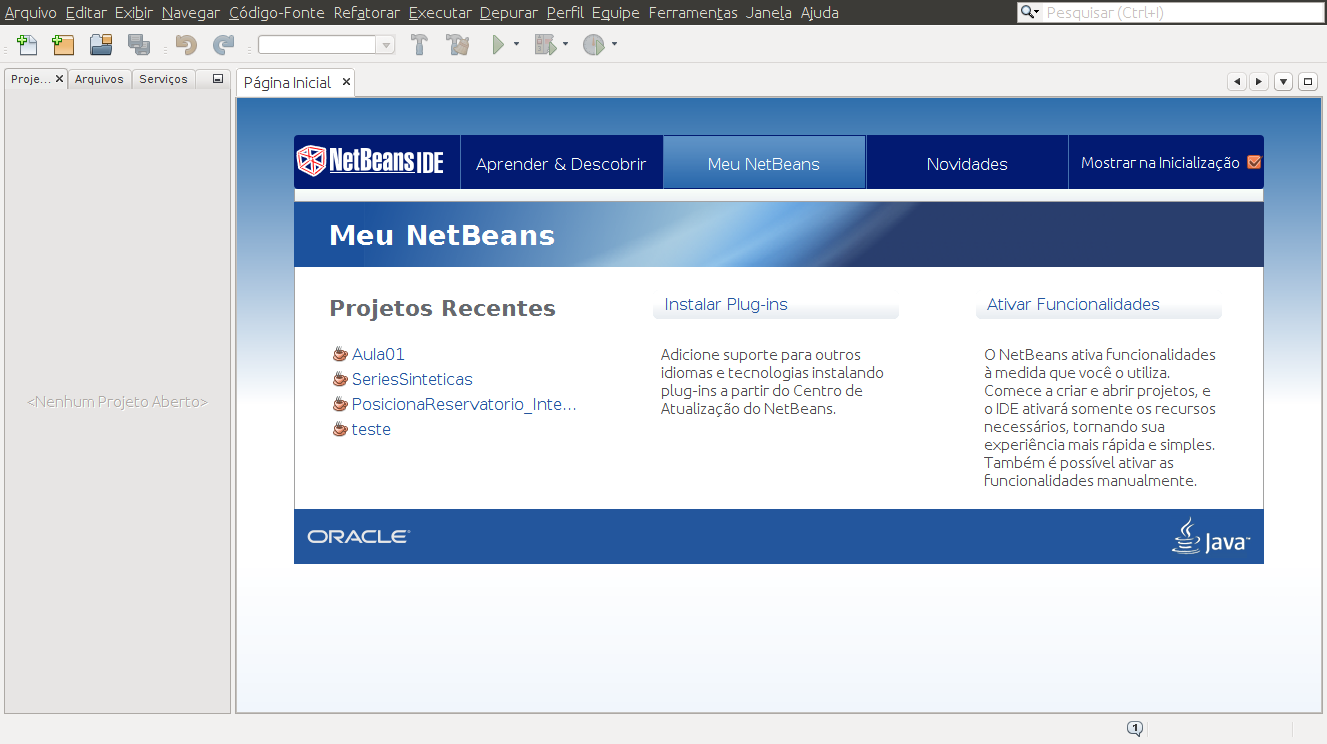Click the notifications icon in status bar
The height and width of the screenshot is (744, 1327).
(x=1135, y=729)
